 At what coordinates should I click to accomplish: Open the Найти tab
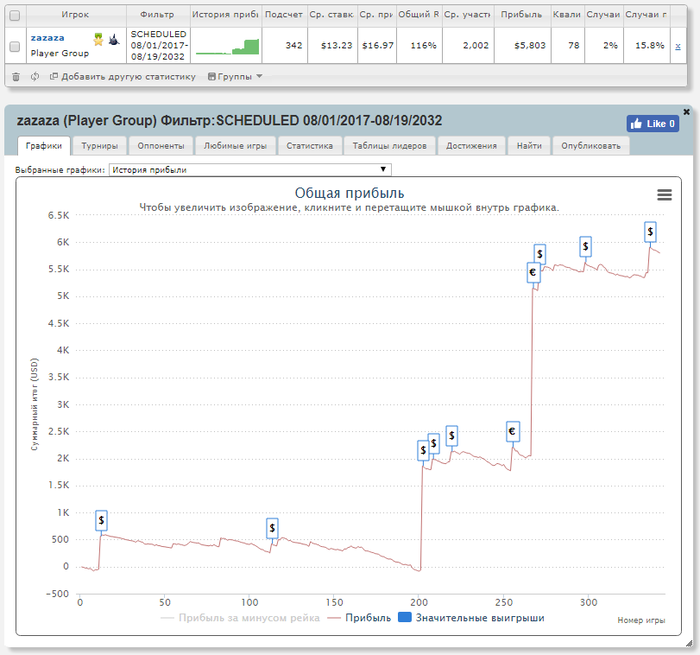[x=529, y=146]
